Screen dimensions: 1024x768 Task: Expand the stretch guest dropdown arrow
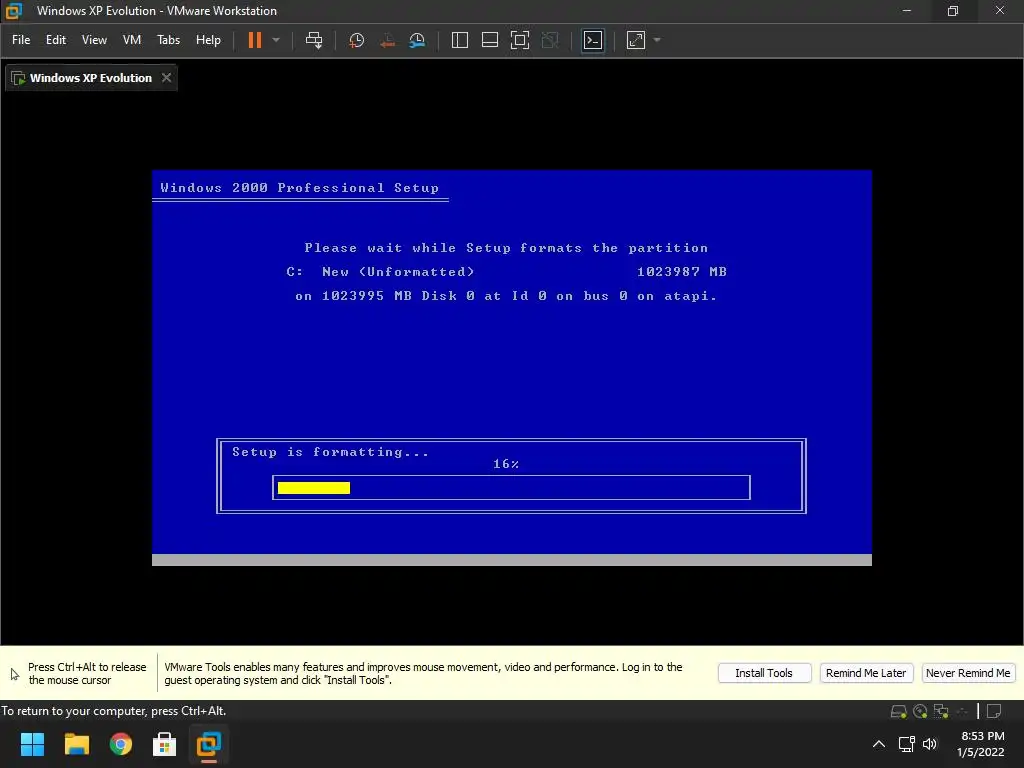(x=657, y=40)
